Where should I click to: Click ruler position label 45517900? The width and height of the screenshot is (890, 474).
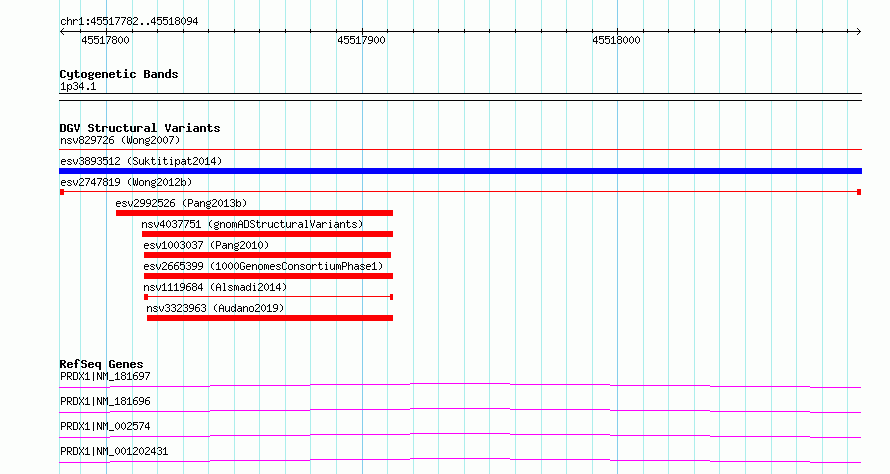click(361, 40)
